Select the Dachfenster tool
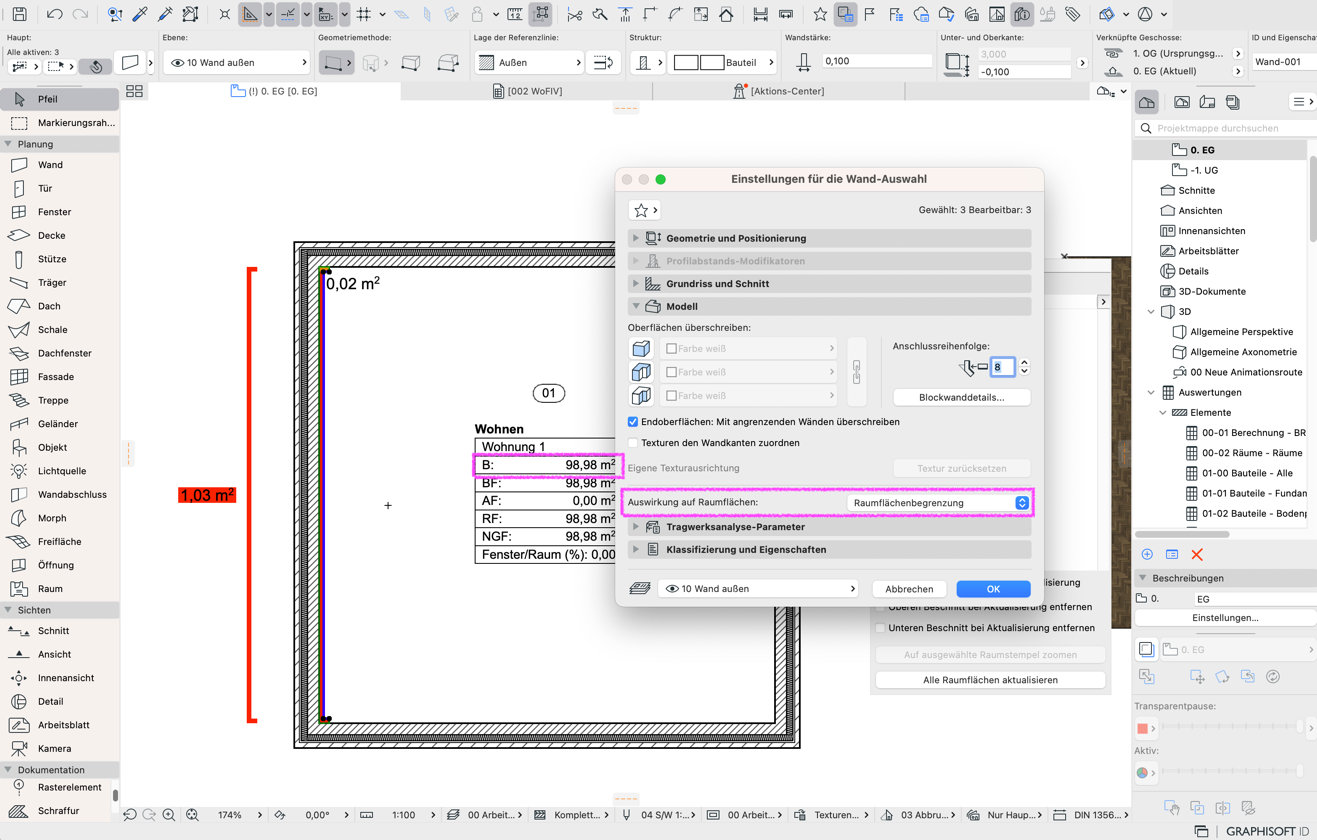 click(59, 353)
